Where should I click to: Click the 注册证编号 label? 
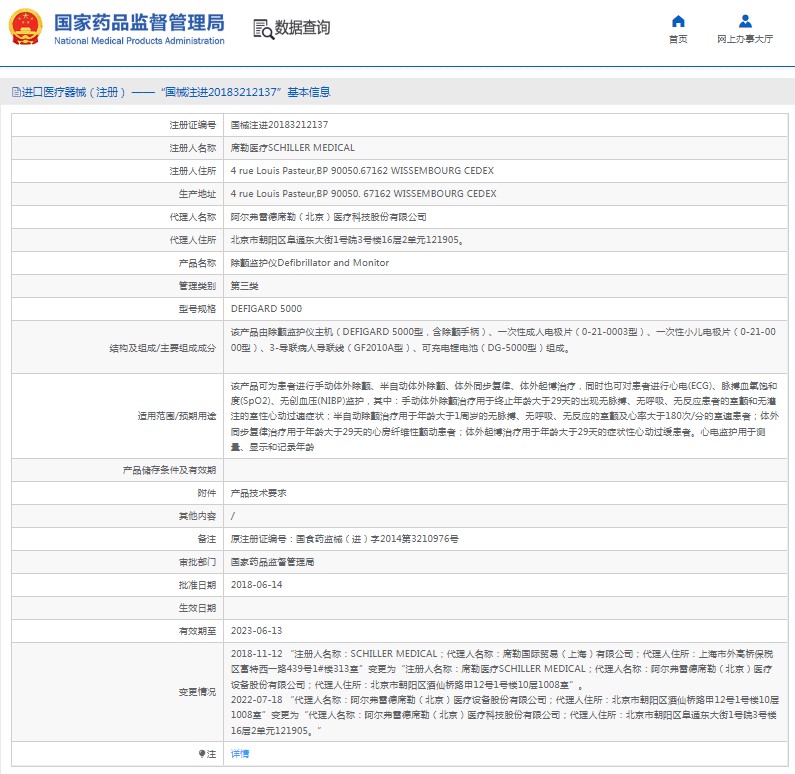[193, 125]
